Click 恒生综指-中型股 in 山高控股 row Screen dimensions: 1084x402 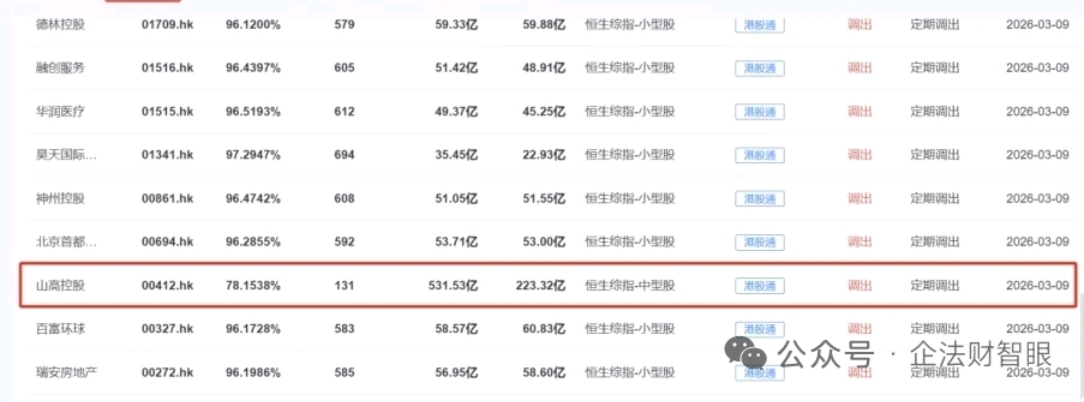tap(630, 285)
